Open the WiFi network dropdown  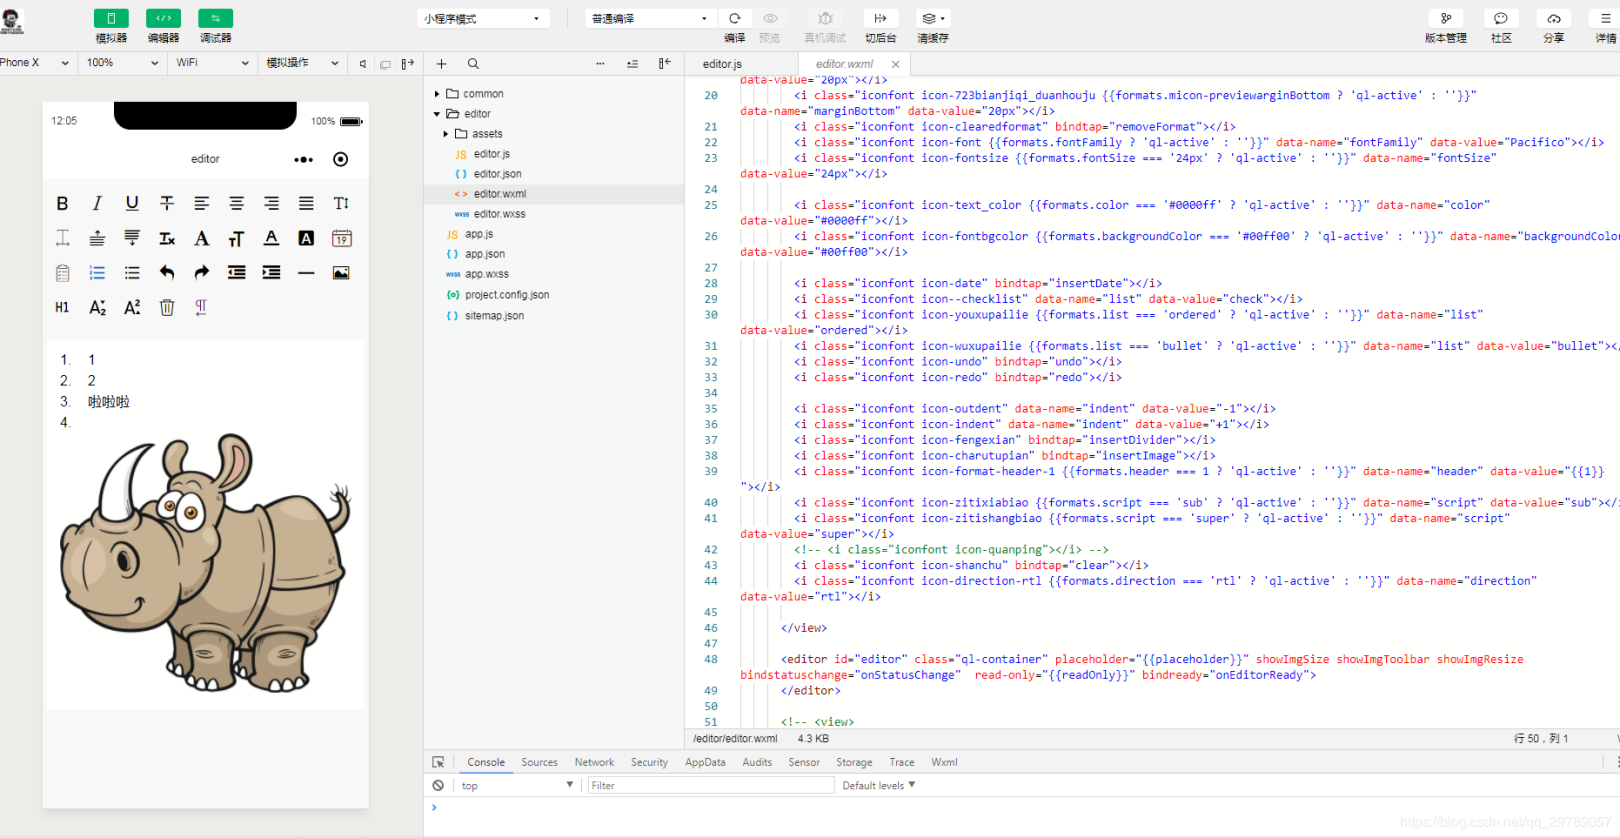tap(212, 63)
